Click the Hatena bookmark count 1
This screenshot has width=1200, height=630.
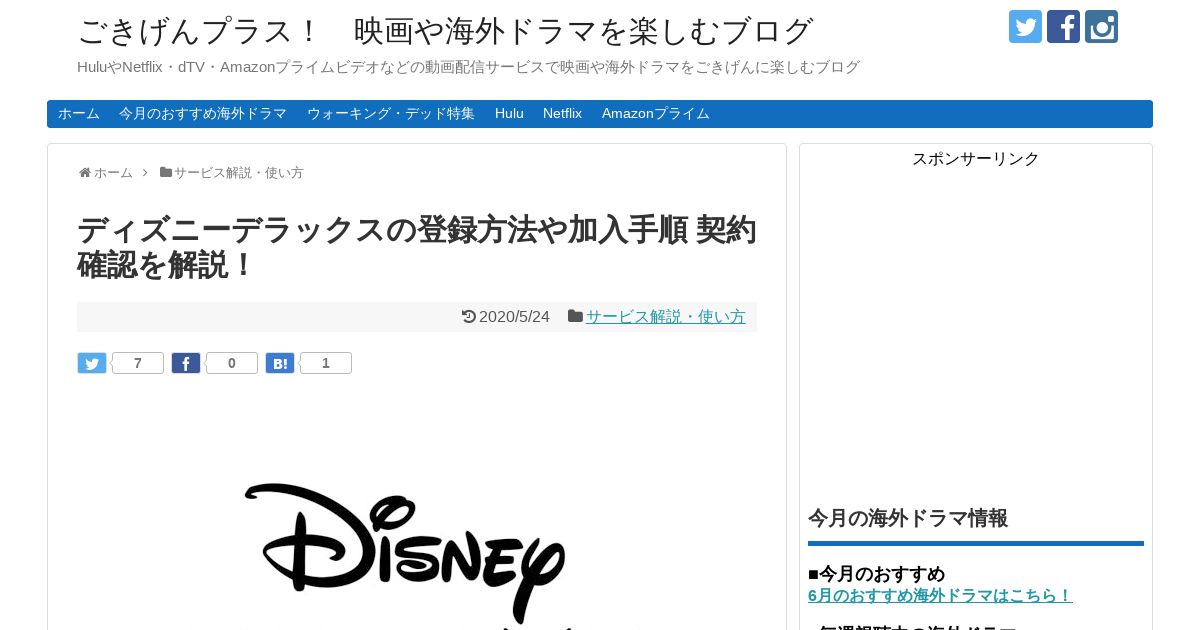tap(326, 363)
